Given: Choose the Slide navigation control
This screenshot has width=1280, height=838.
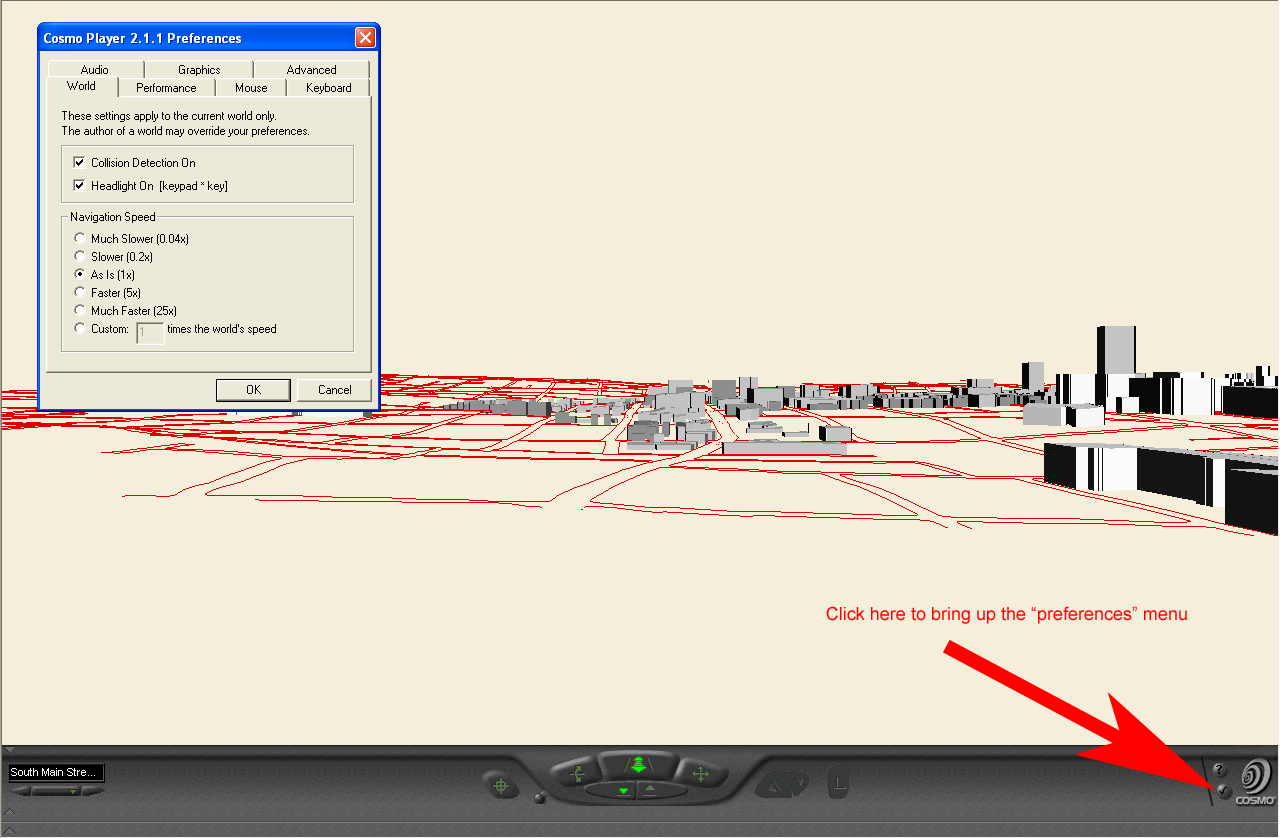Looking at the screenshot, I should click(700, 773).
